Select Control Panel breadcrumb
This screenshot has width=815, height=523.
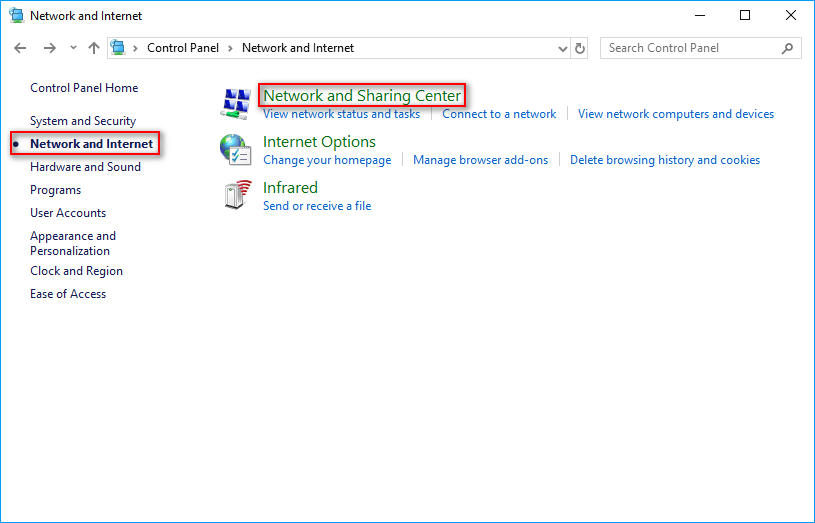(183, 48)
